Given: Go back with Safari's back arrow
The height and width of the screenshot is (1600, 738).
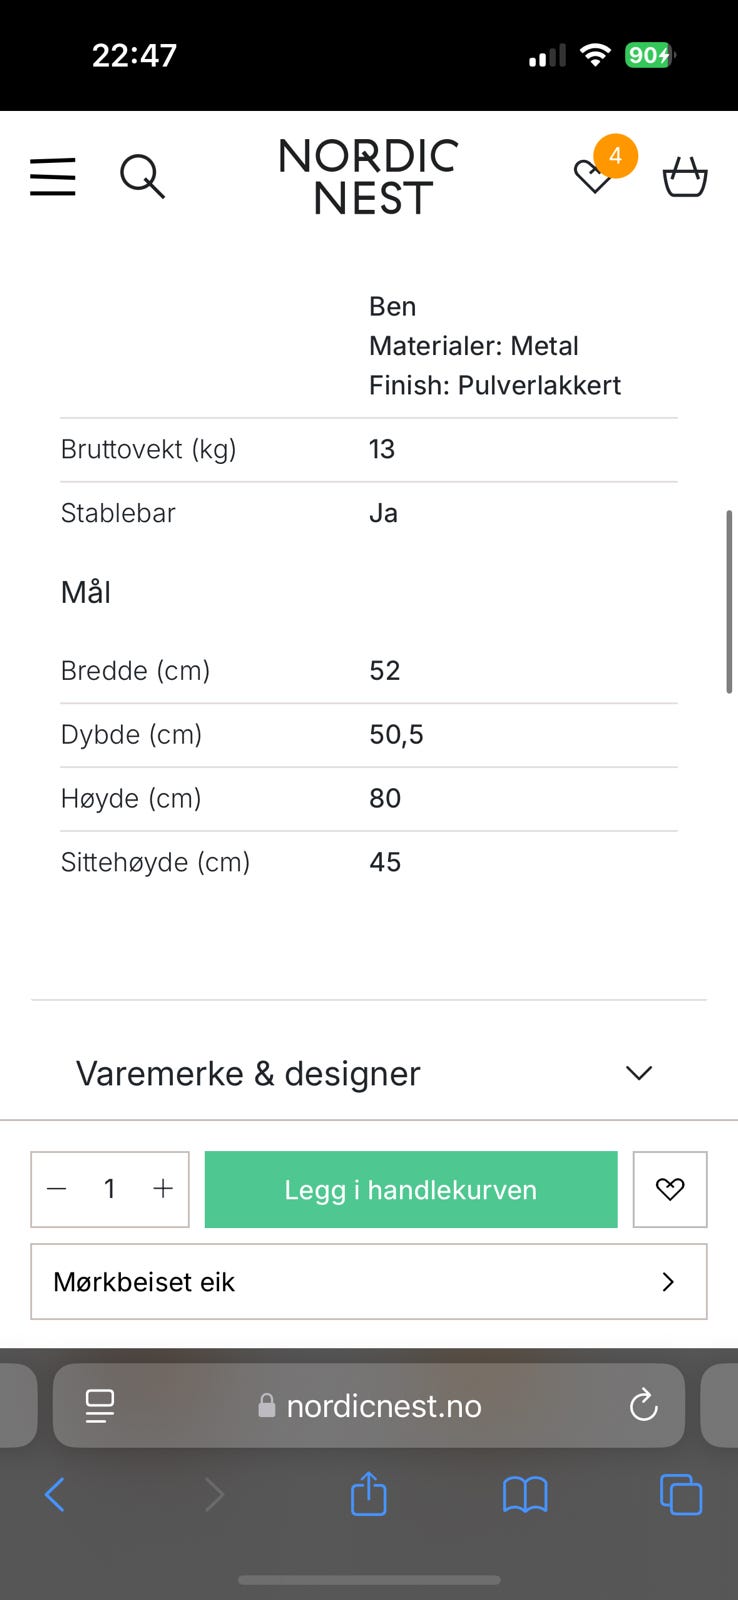Looking at the screenshot, I should pyautogui.click(x=55, y=1495).
